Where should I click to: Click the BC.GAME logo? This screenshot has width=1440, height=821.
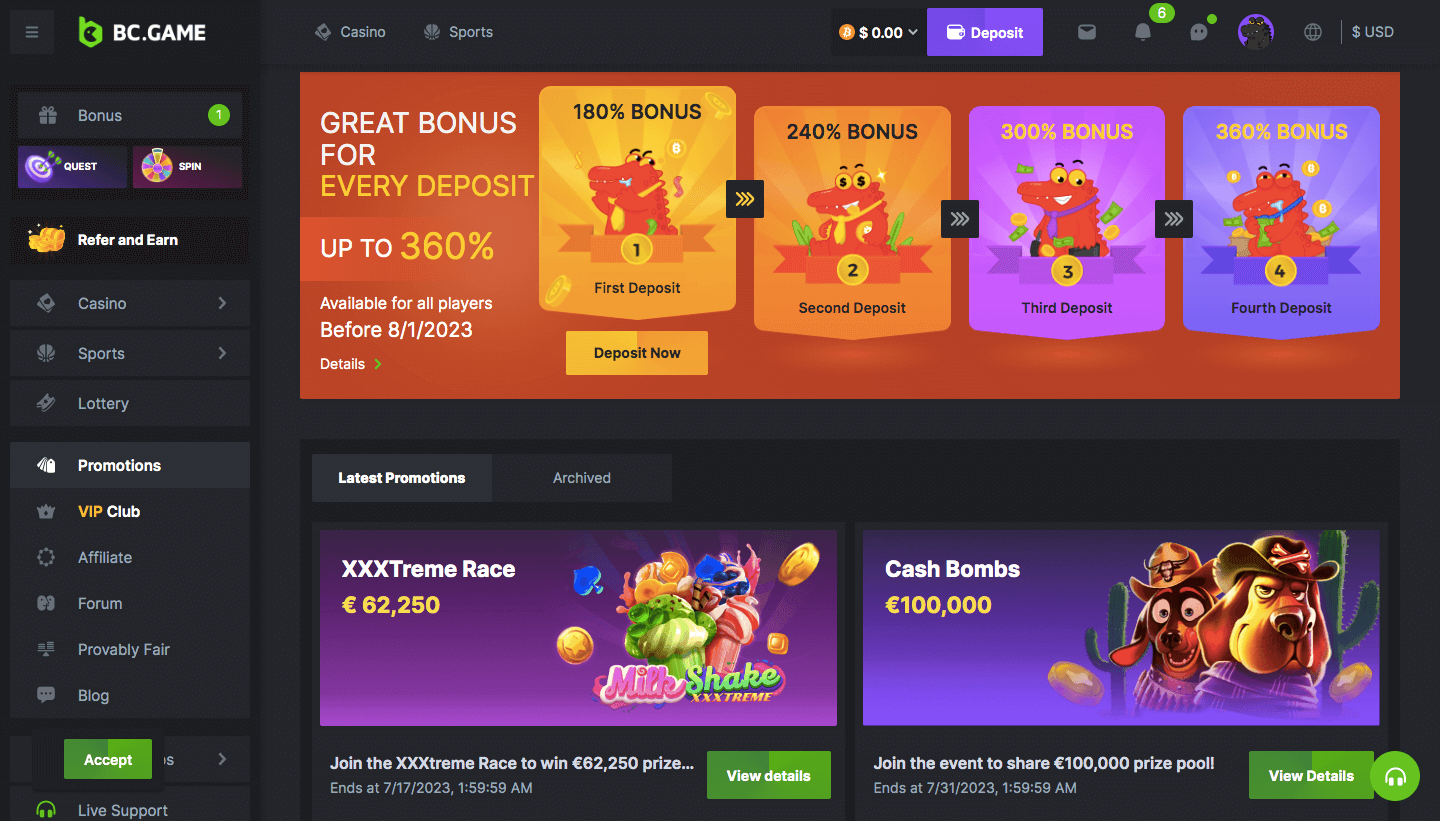(x=142, y=32)
